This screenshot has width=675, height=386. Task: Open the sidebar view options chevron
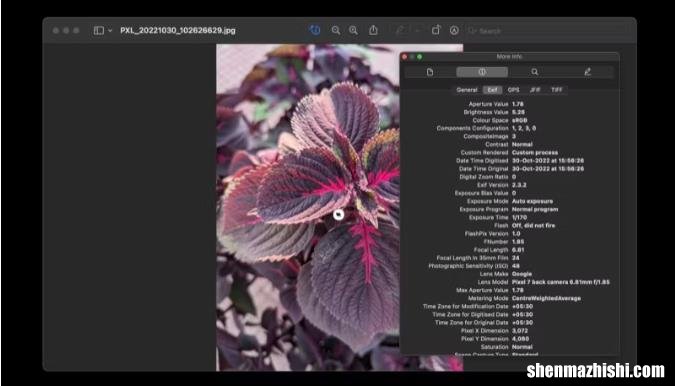110,31
